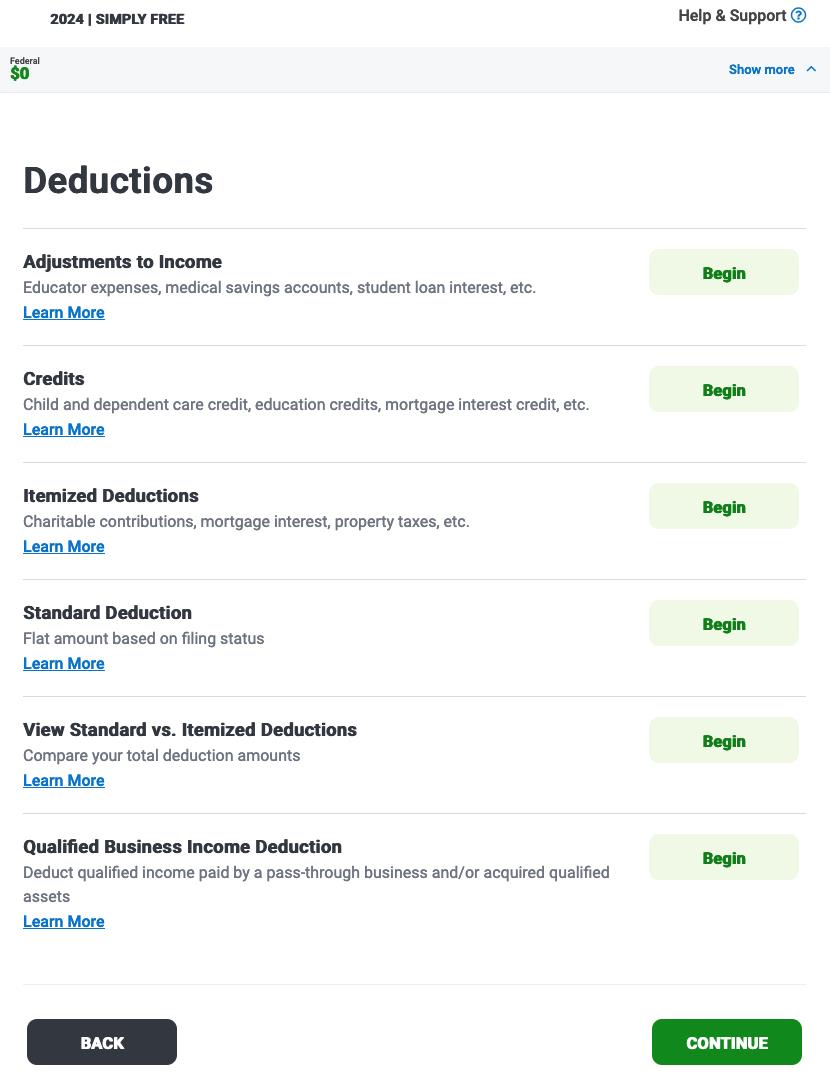Expand the Show more banner details

761,69
